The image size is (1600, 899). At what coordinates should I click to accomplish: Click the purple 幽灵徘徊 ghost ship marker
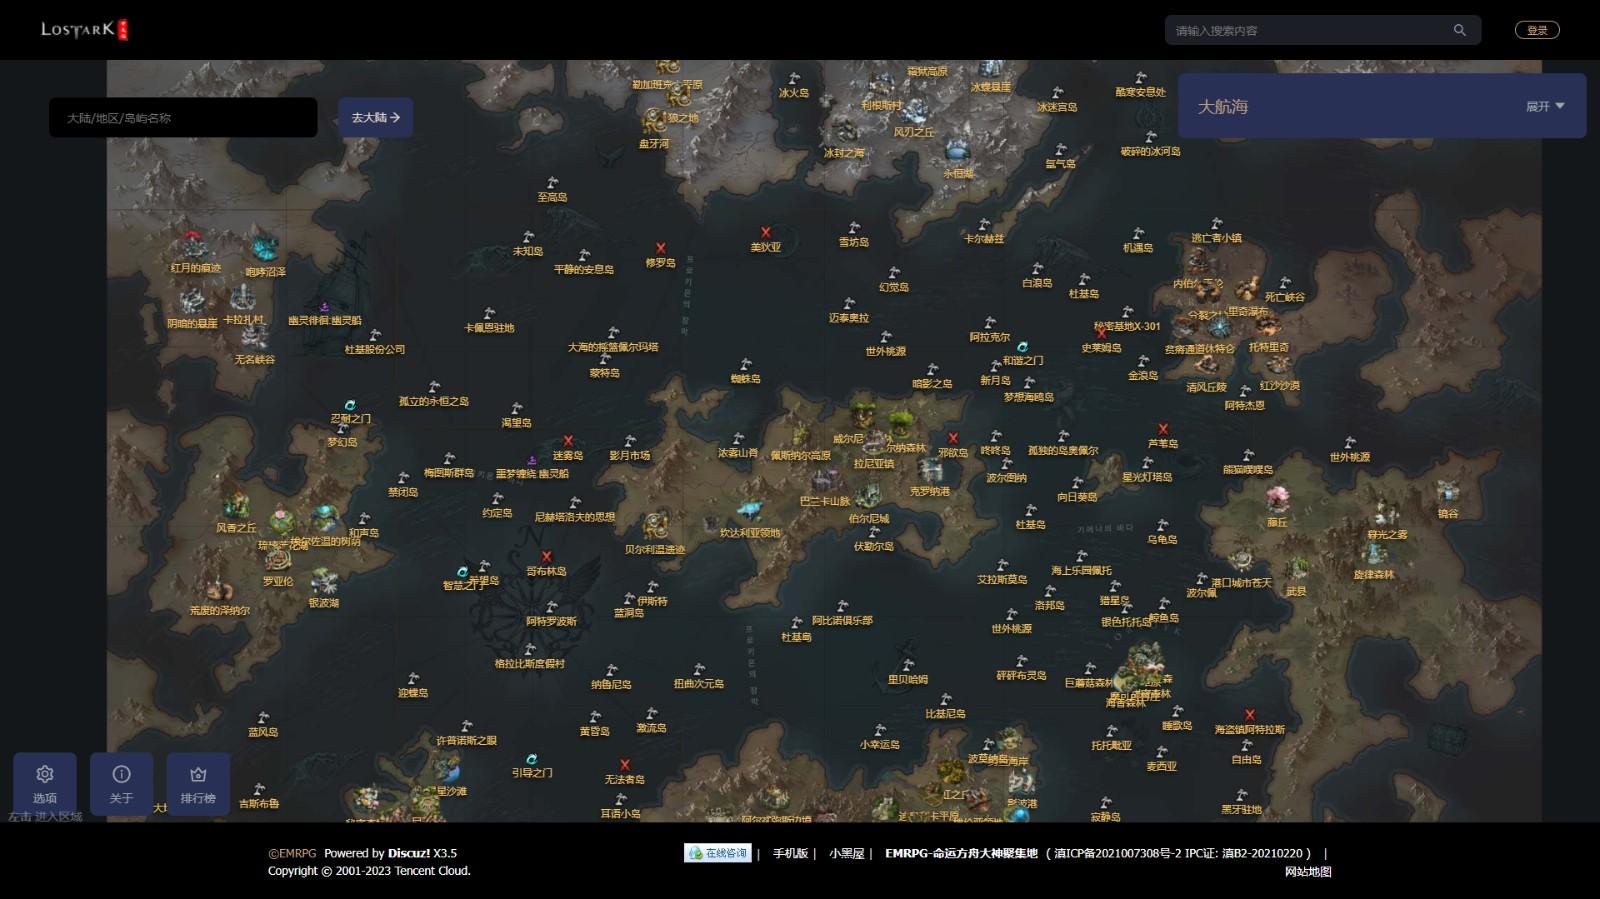[x=324, y=308]
